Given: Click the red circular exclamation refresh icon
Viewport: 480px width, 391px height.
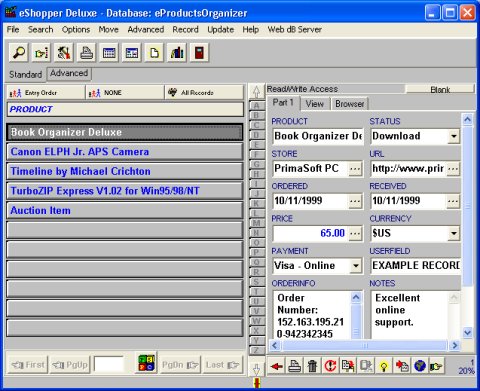Looking at the screenshot, I should pyautogui.click(x=330, y=366).
